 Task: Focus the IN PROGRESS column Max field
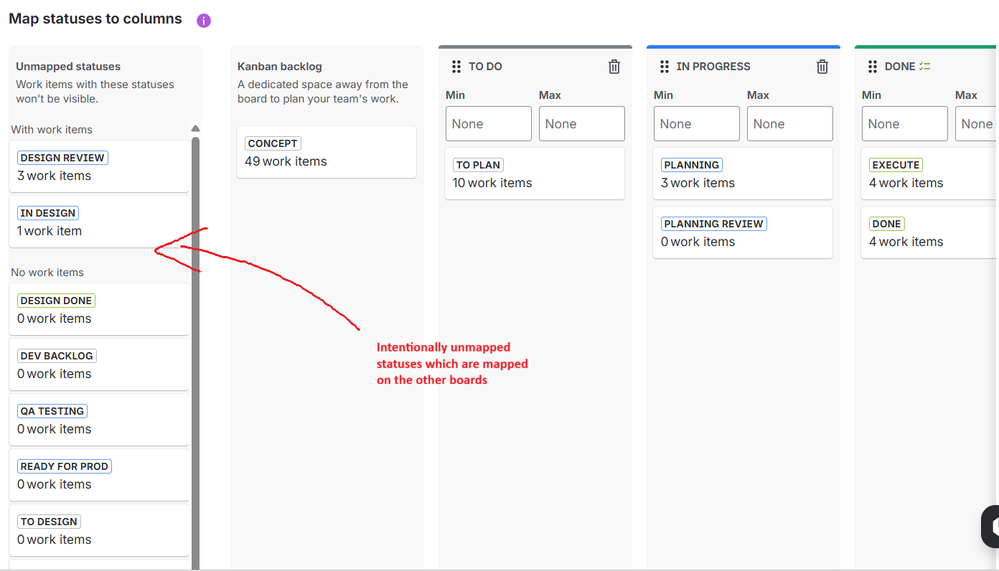[790, 124]
